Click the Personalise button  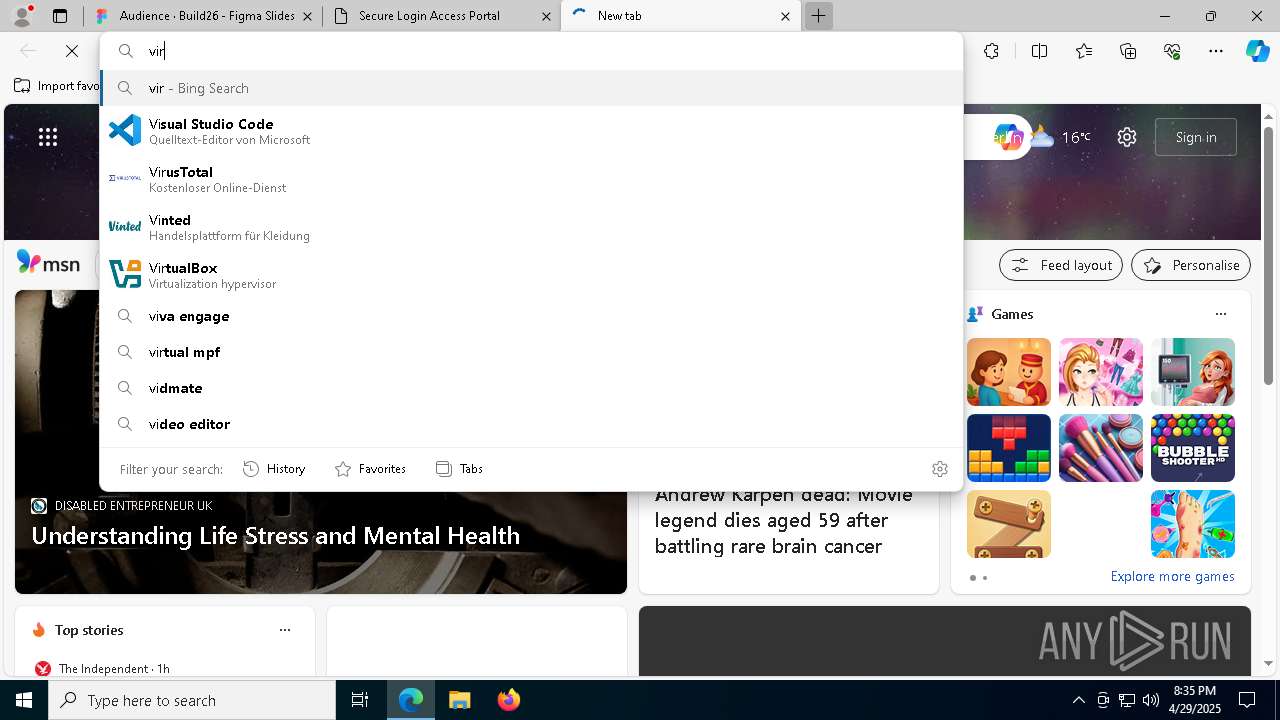pos(1191,265)
